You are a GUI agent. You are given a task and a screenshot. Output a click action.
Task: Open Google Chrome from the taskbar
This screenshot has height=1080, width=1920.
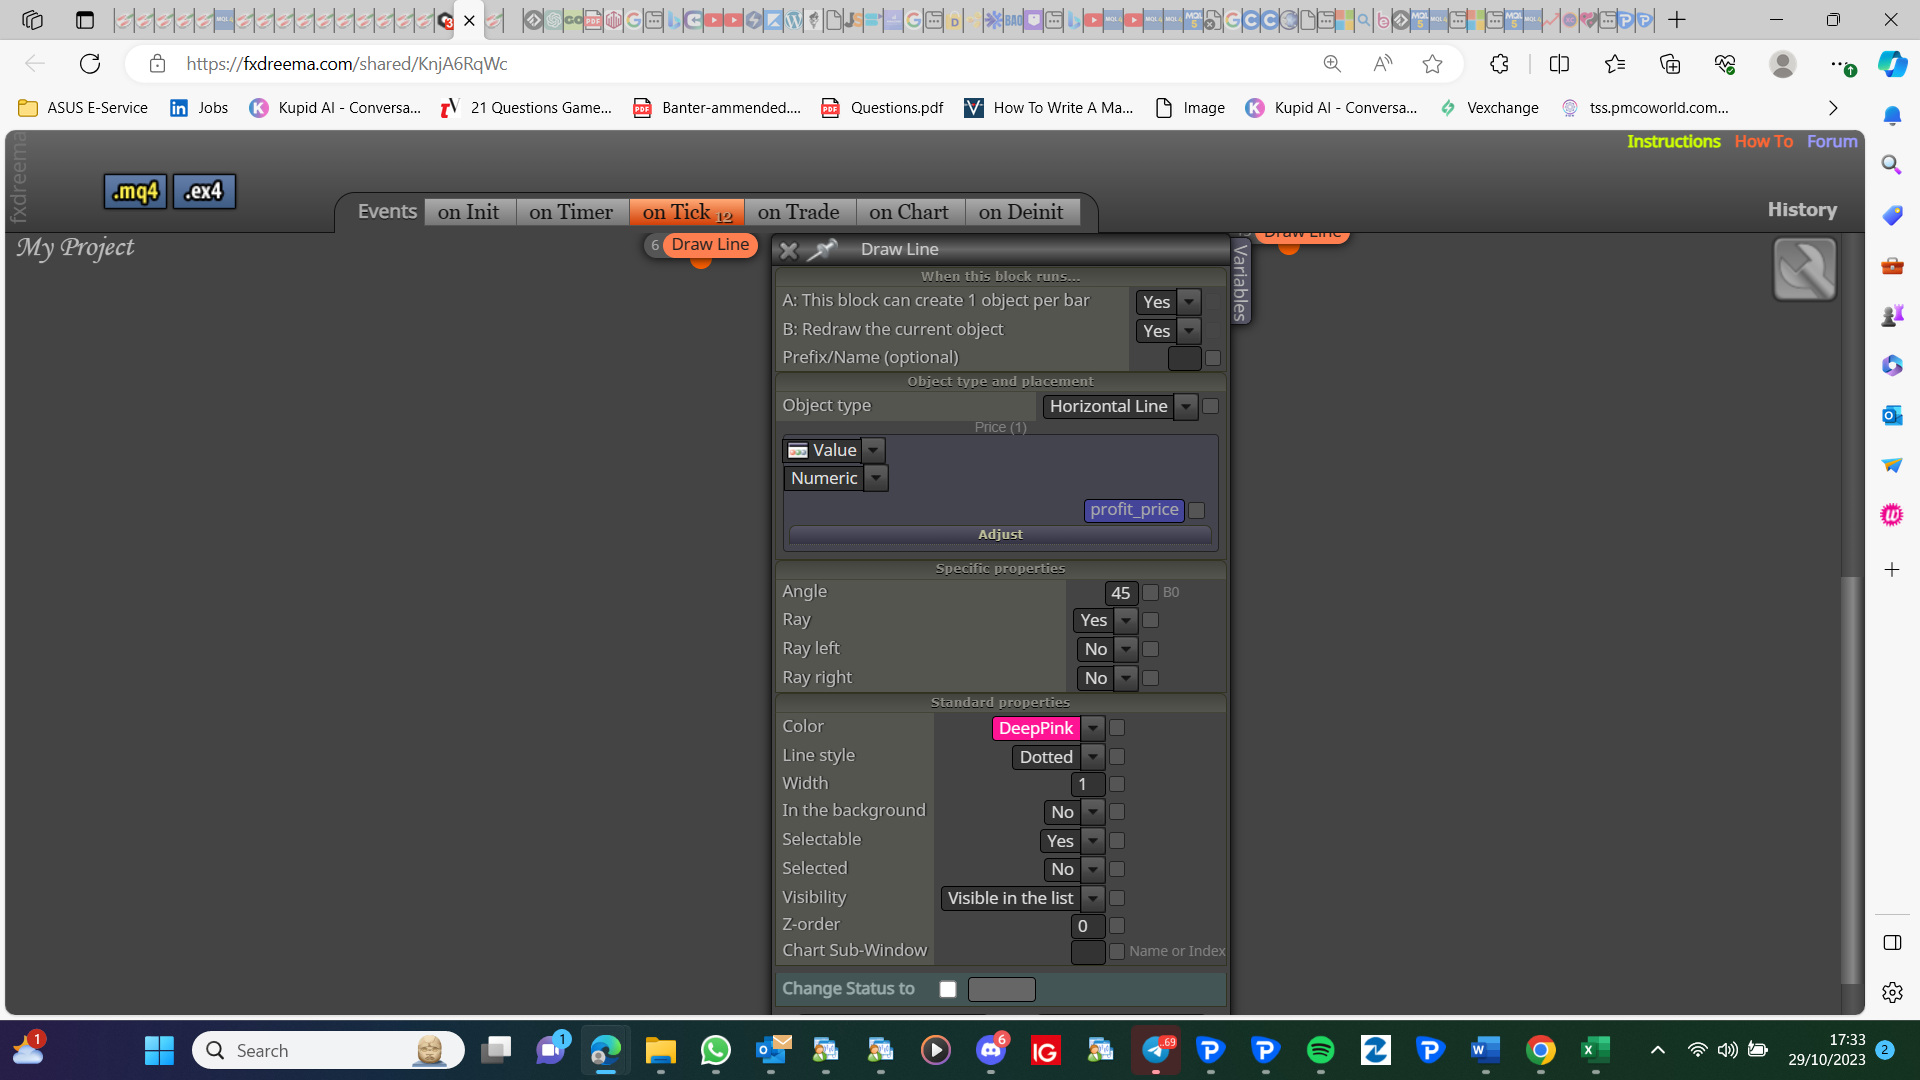pyautogui.click(x=1540, y=1050)
